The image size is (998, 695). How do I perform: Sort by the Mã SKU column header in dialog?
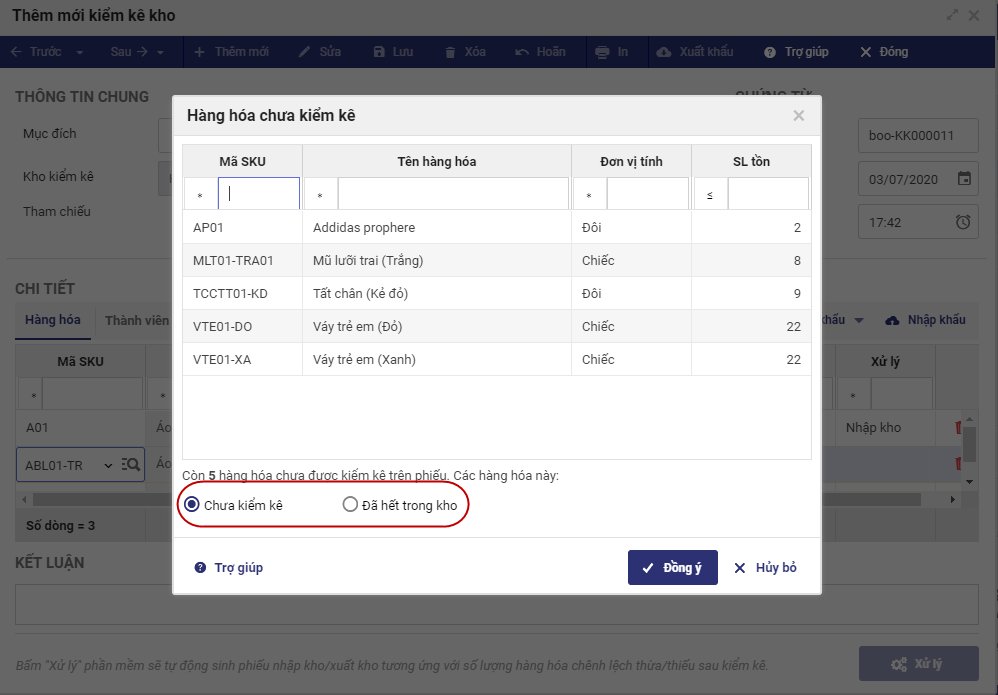click(242, 162)
